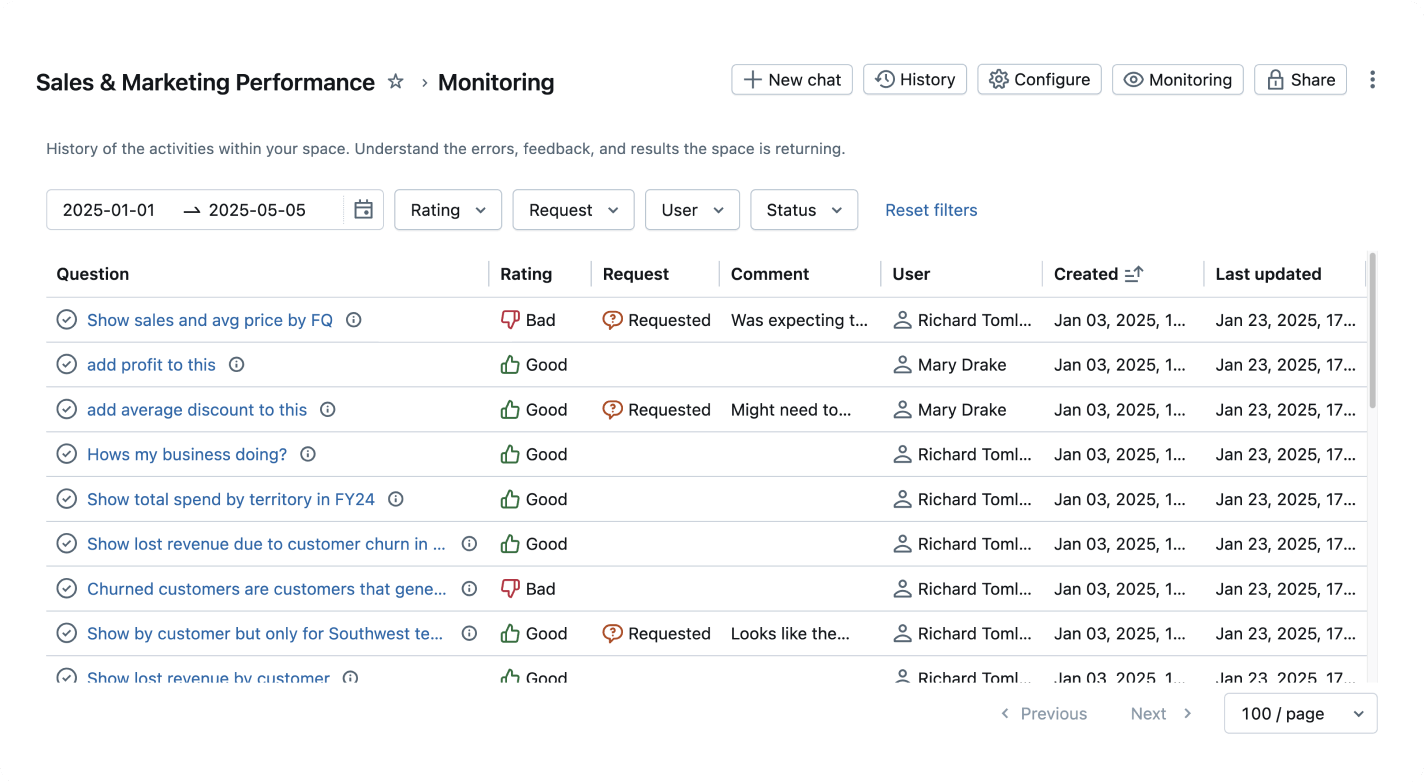The height and width of the screenshot is (783, 1424).
Task: Open the kebab more options menu
Action: click(x=1372, y=80)
